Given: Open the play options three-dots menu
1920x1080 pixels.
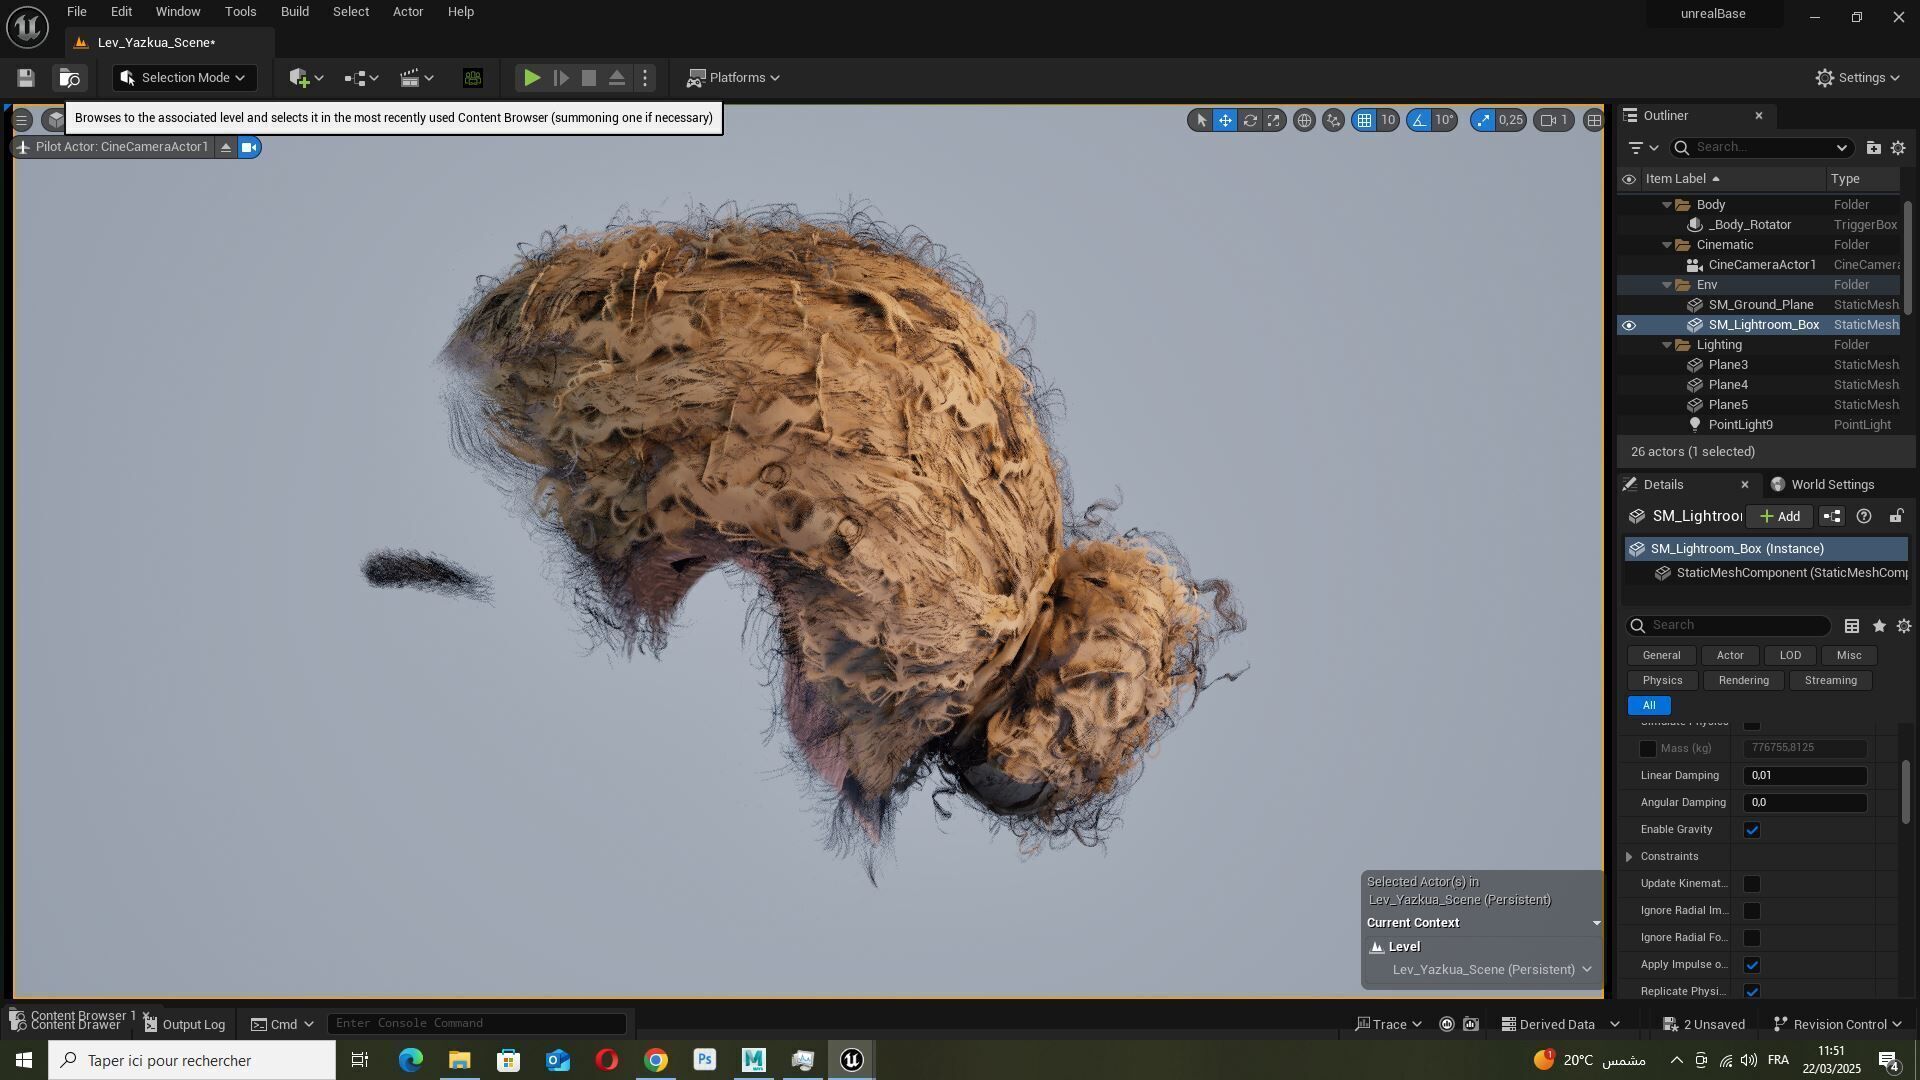Looking at the screenshot, I should [645, 78].
